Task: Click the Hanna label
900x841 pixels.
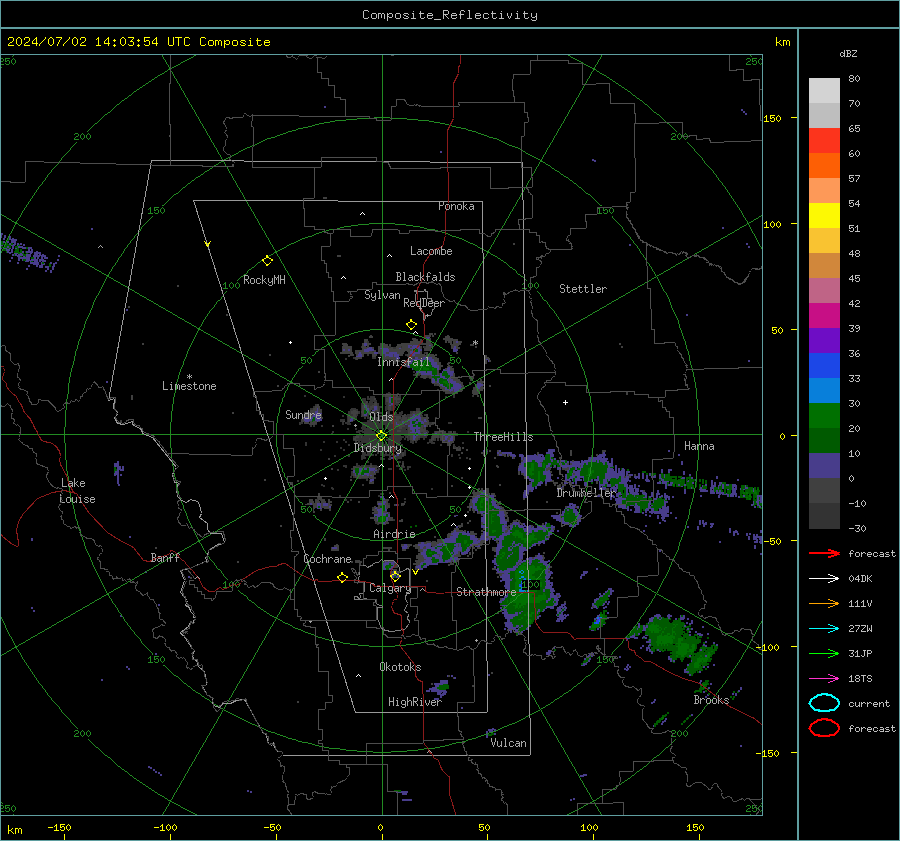Action: tap(699, 446)
